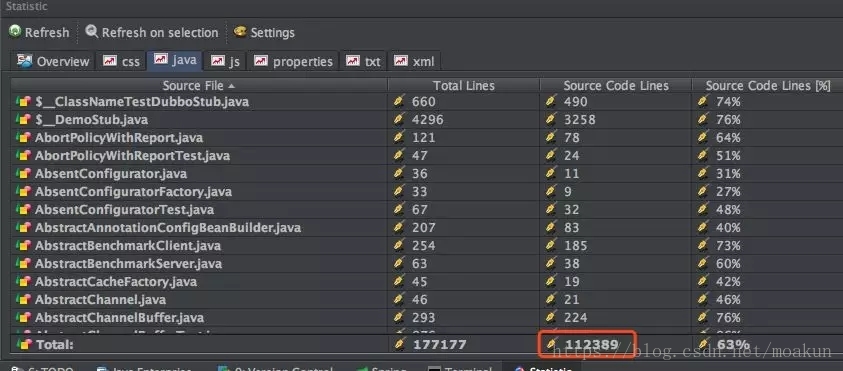Click the chart icon on xml tab
This screenshot has height=371, width=843.
(x=401, y=61)
